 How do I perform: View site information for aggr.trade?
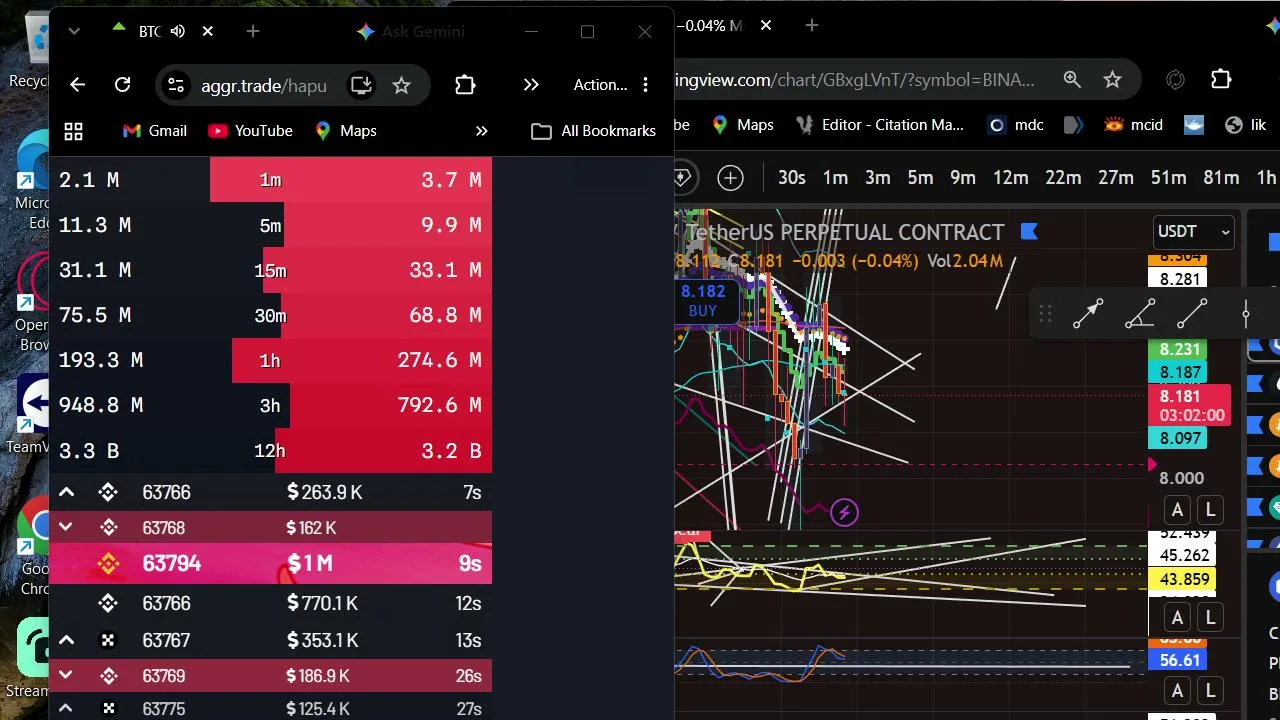point(175,85)
